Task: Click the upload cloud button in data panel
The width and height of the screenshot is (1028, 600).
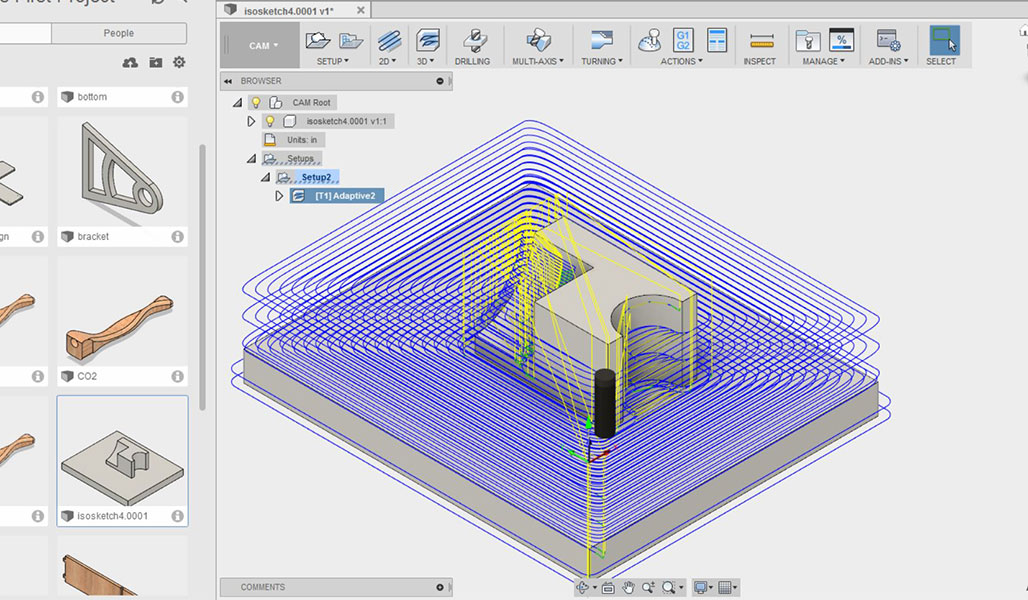Action: pos(130,62)
